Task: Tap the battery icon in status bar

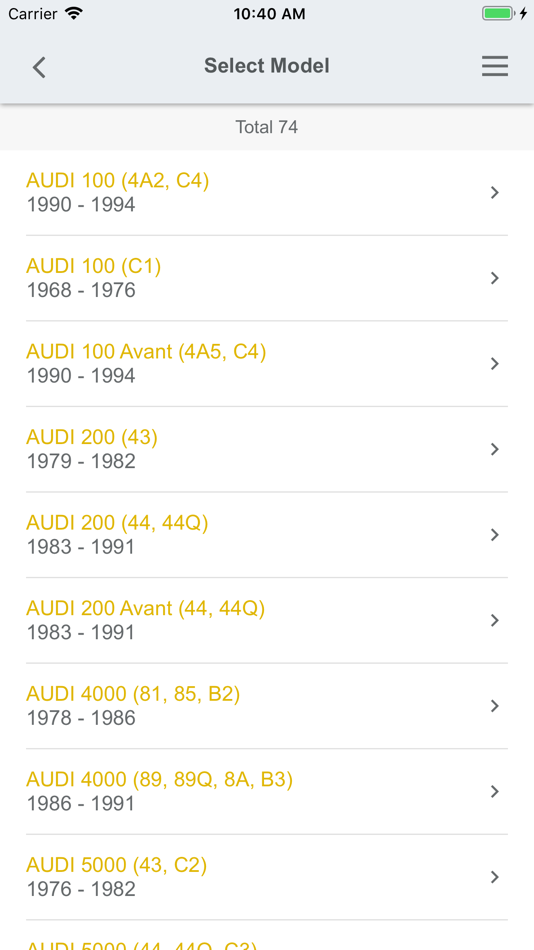Action: click(498, 13)
